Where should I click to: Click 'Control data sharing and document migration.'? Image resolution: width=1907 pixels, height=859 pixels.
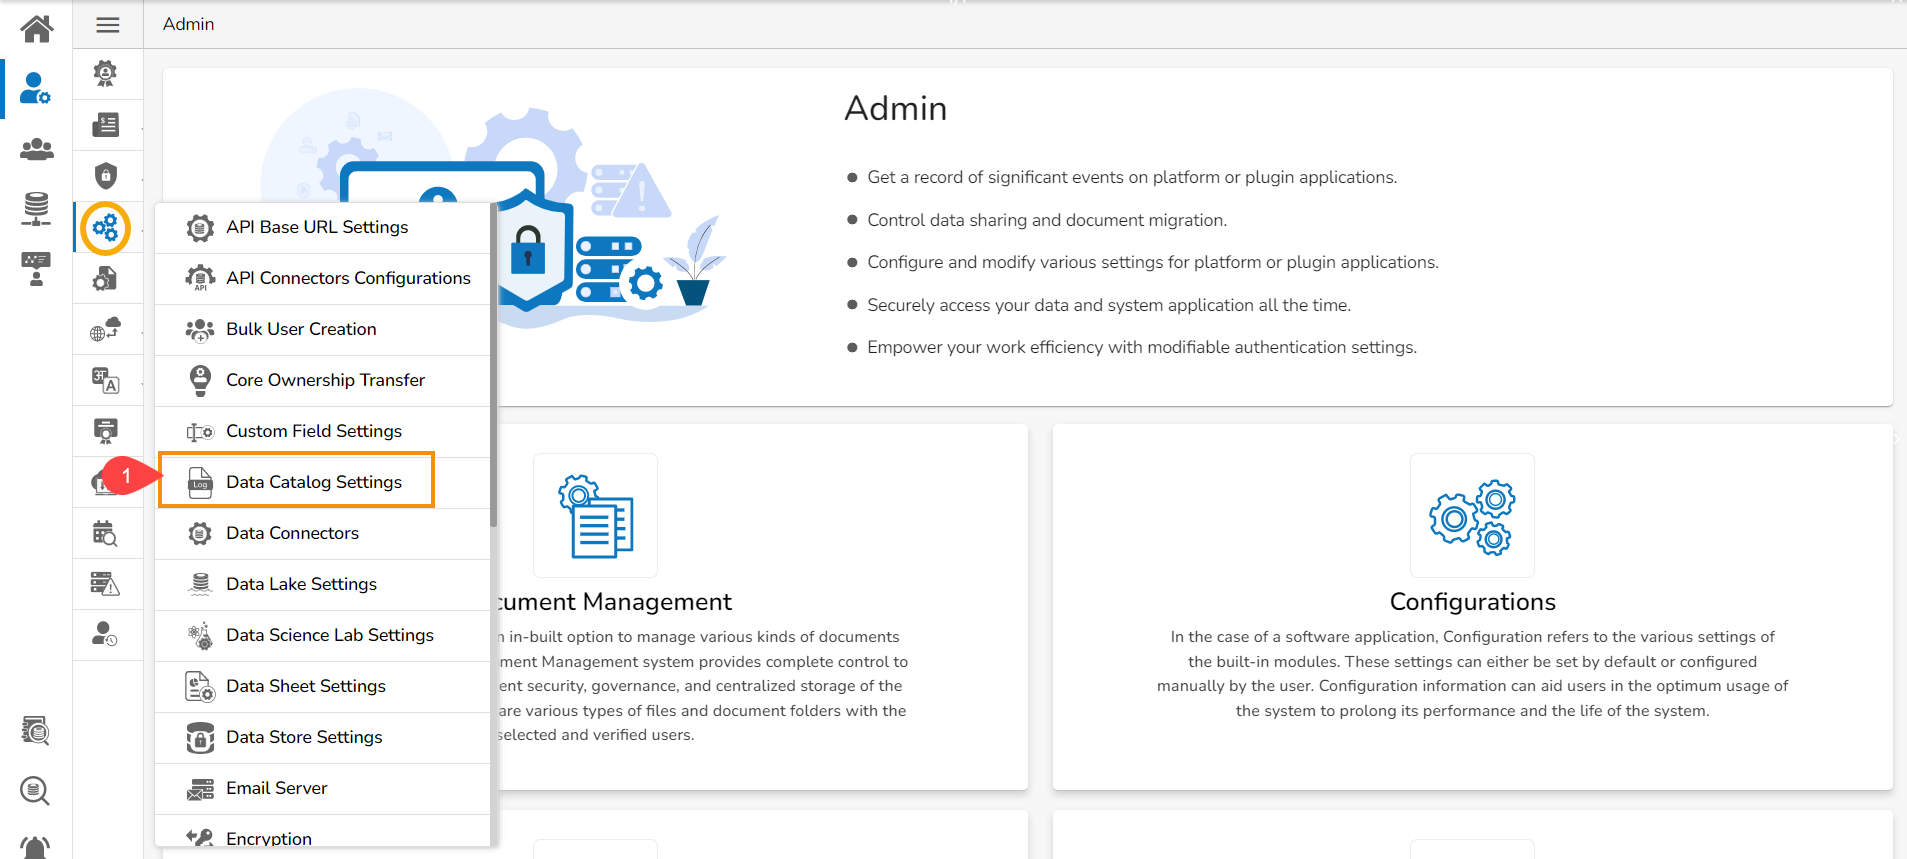coord(1047,220)
